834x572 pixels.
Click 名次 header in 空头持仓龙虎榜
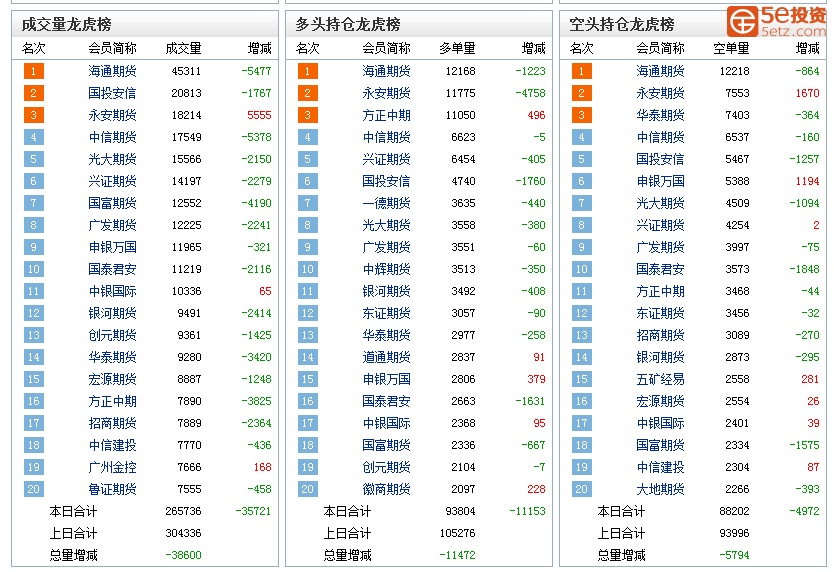coord(581,48)
